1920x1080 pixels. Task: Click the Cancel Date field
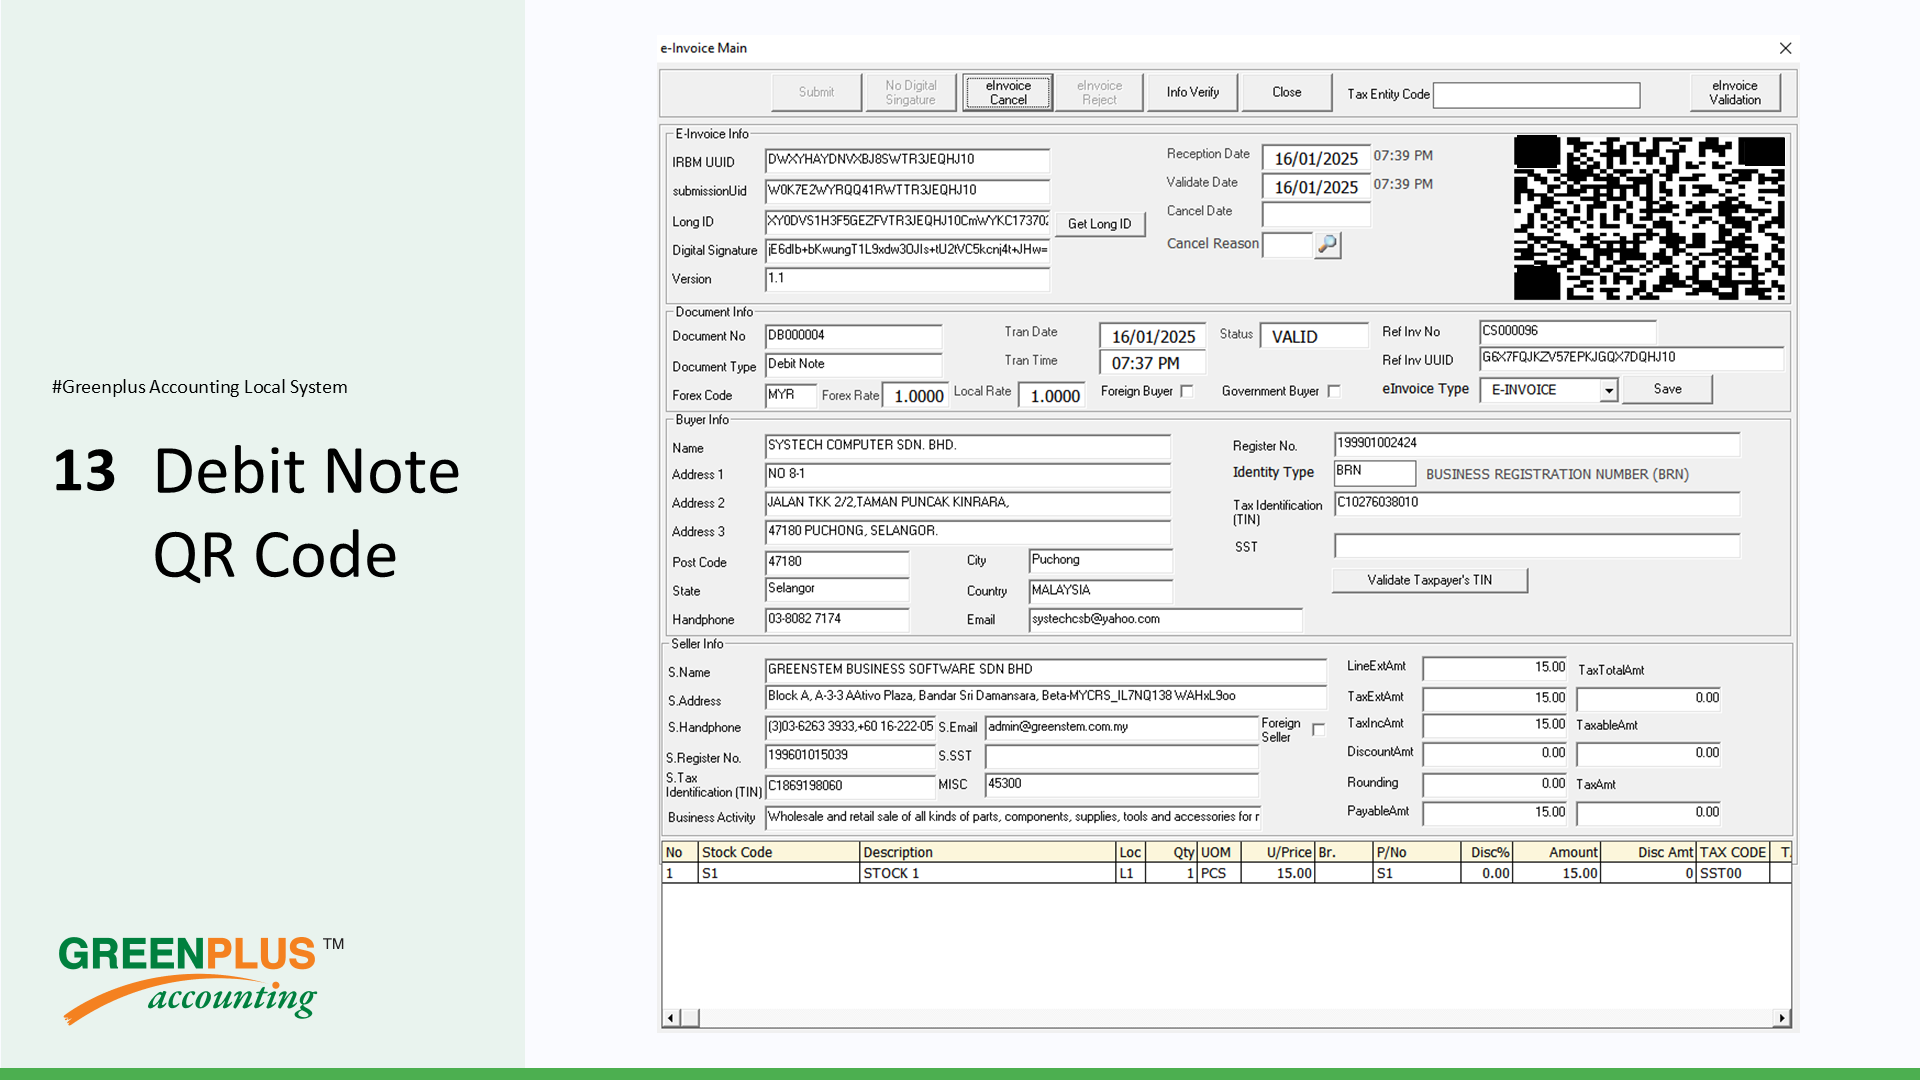(1316, 214)
